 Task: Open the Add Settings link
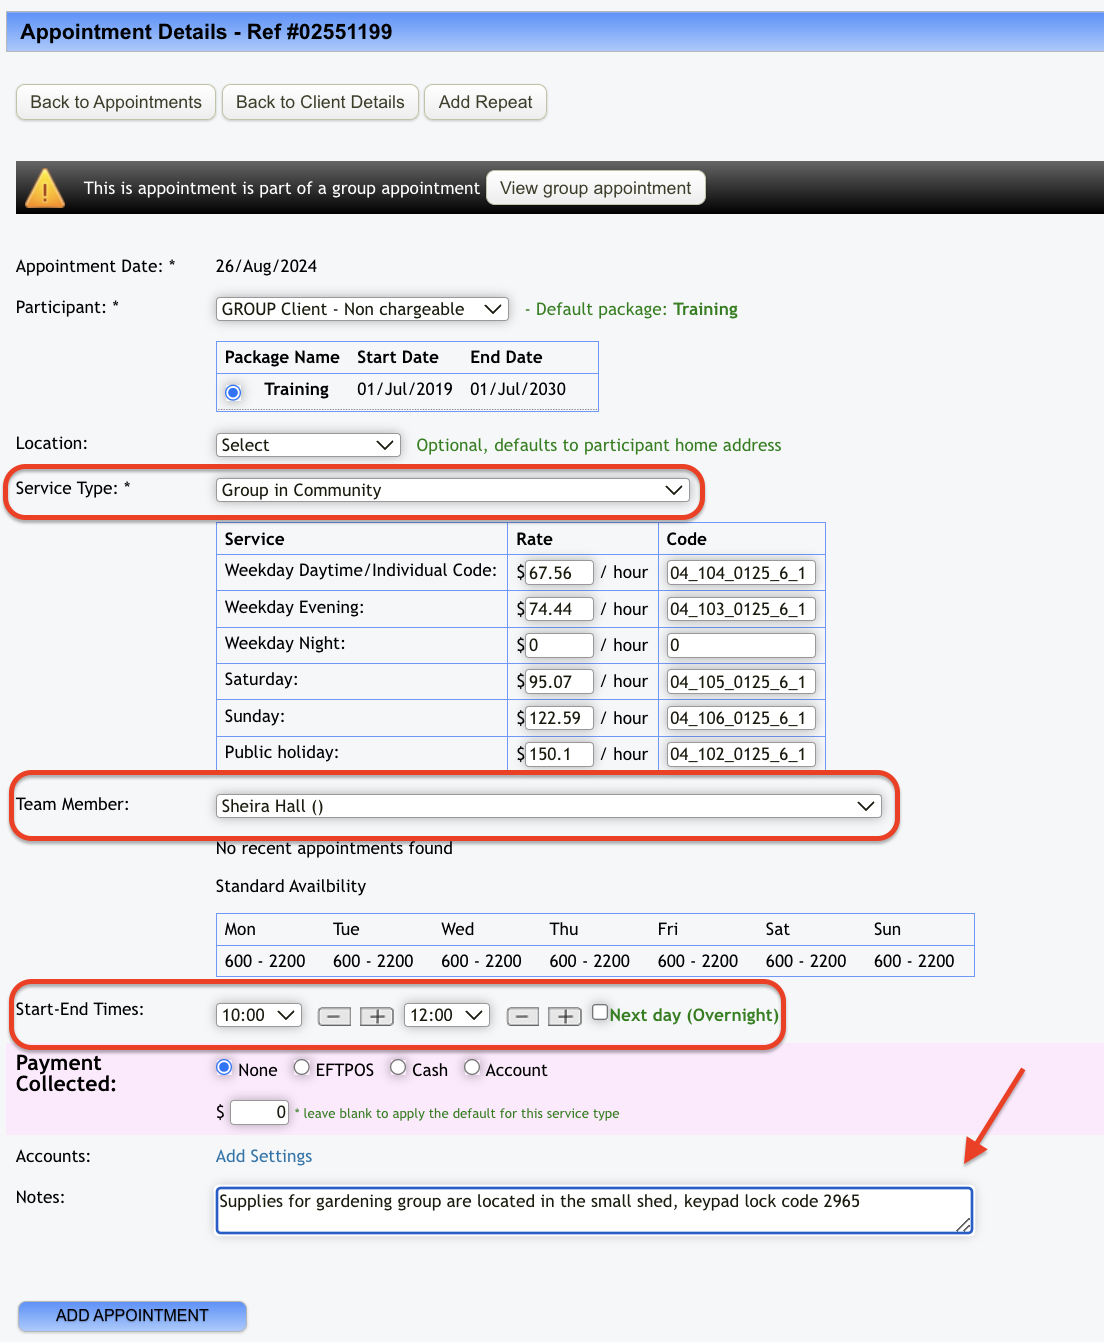click(x=264, y=1156)
